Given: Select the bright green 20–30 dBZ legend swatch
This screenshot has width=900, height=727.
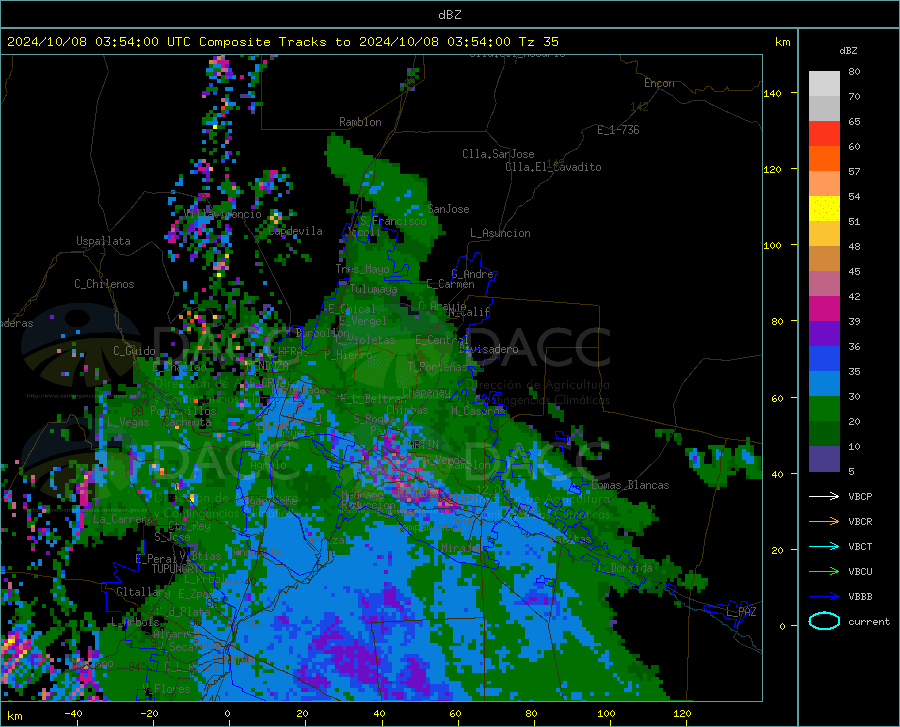Looking at the screenshot, I should click(x=824, y=409).
